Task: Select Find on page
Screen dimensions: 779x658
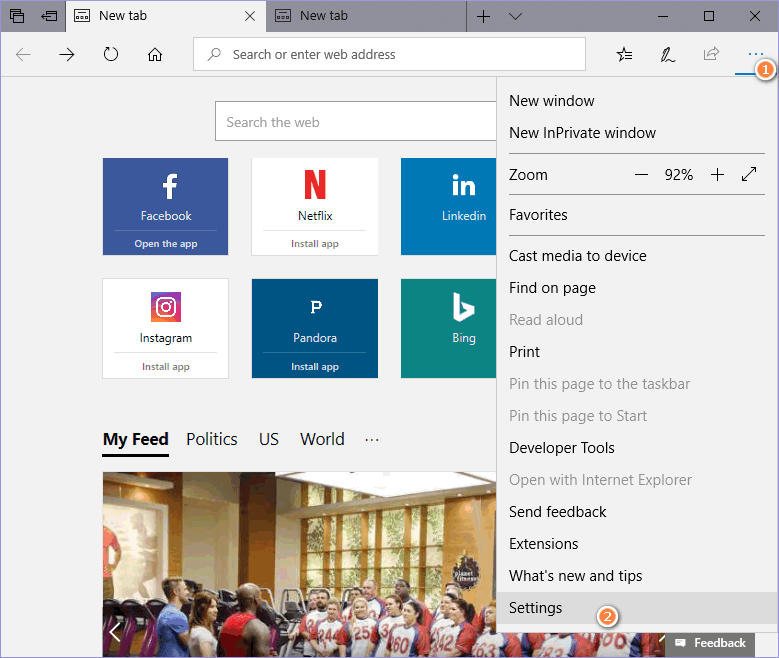Action: coord(637,288)
